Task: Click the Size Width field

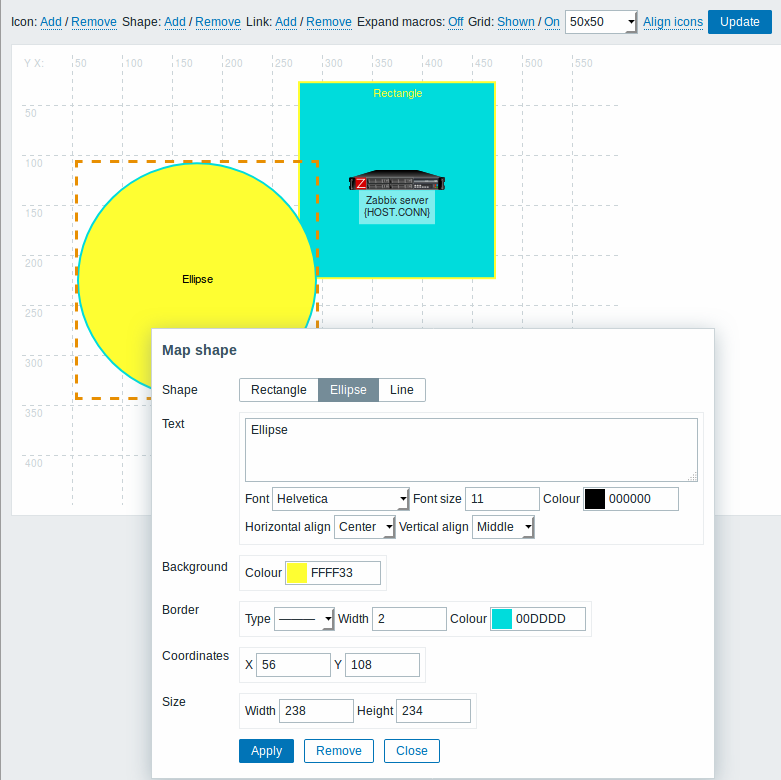Action: (316, 711)
